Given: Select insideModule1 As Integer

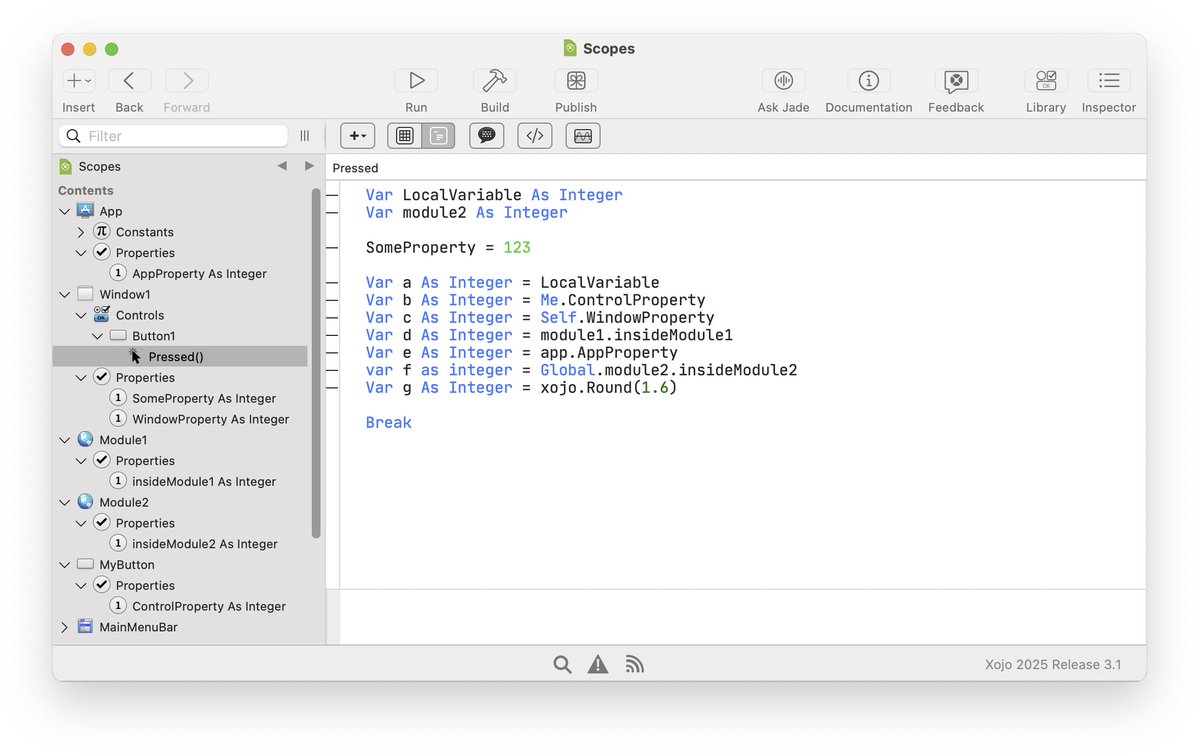Looking at the screenshot, I should tap(203, 481).
